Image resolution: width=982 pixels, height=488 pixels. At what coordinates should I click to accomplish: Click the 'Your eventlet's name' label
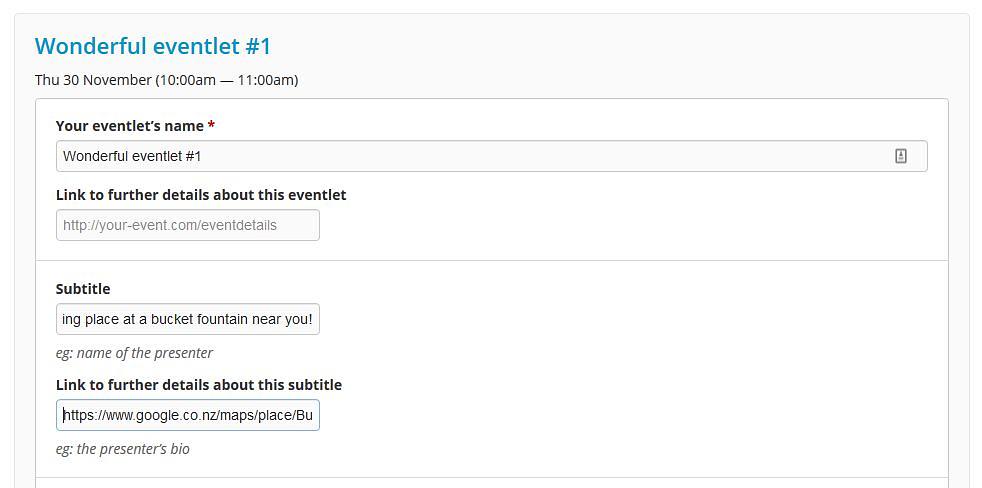click(x=130, y=126)
